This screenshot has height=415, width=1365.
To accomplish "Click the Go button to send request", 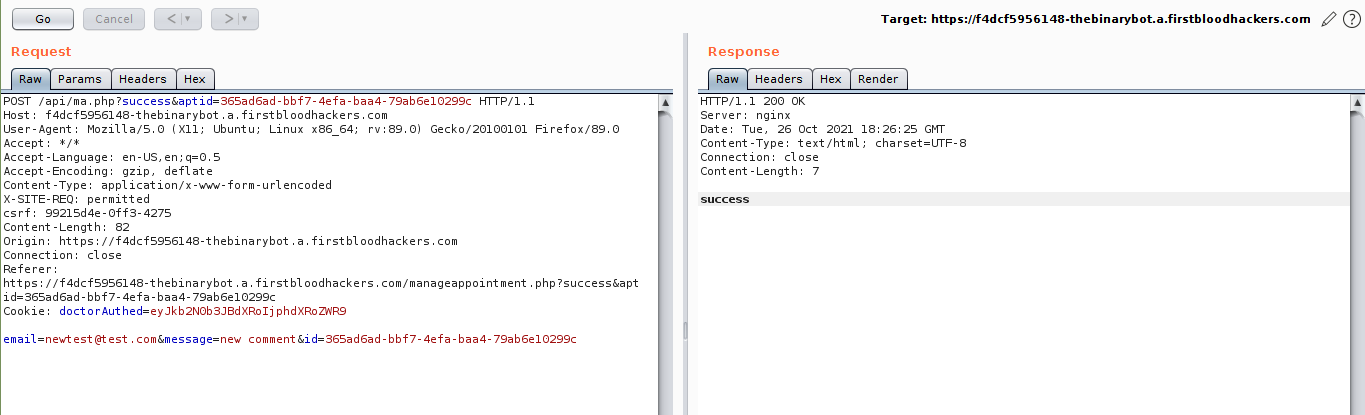I will [x=43, y=19].
